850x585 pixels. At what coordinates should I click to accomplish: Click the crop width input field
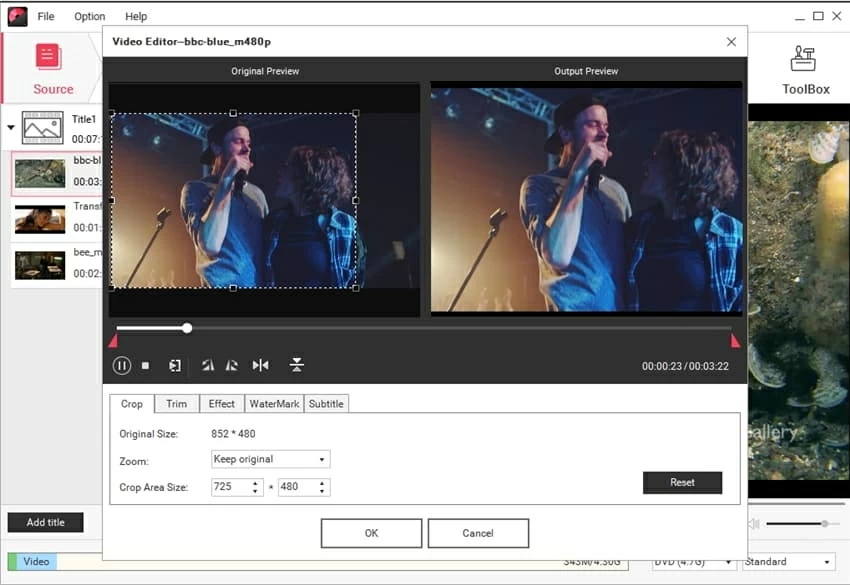pyautogui.click(x=229, y=488)
